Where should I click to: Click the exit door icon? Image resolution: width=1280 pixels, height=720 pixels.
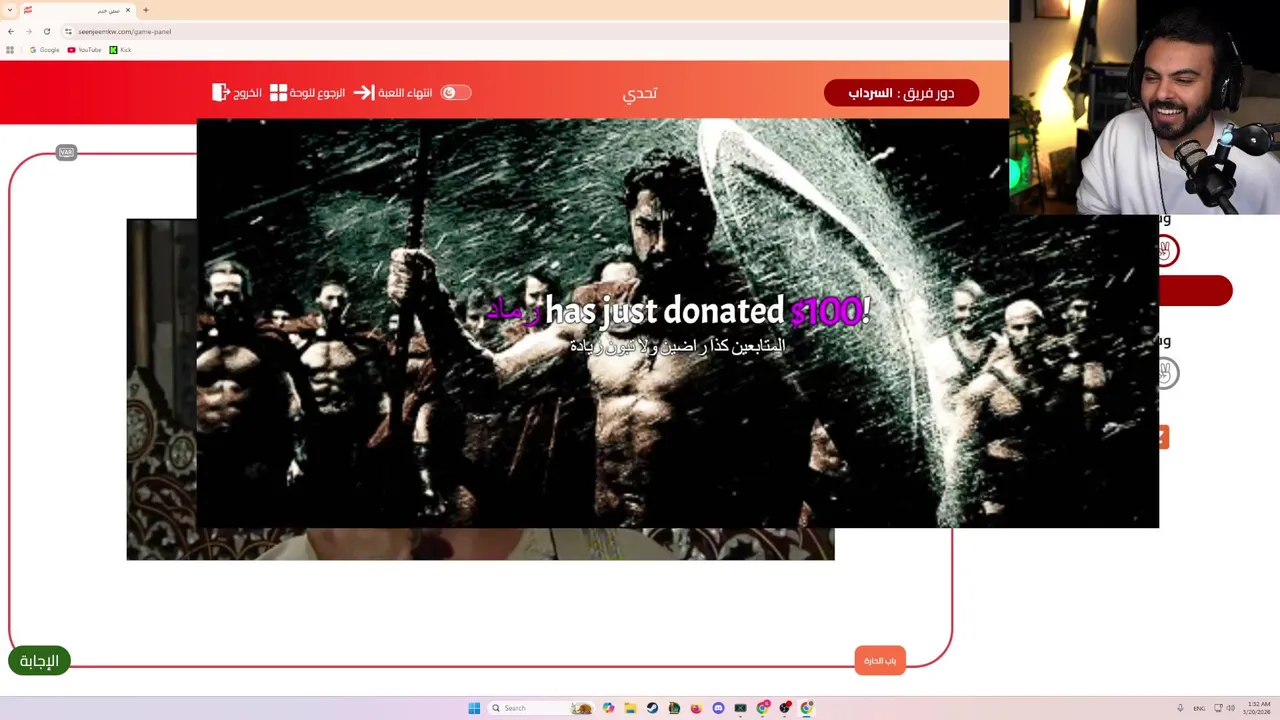(x=221, y=92)
